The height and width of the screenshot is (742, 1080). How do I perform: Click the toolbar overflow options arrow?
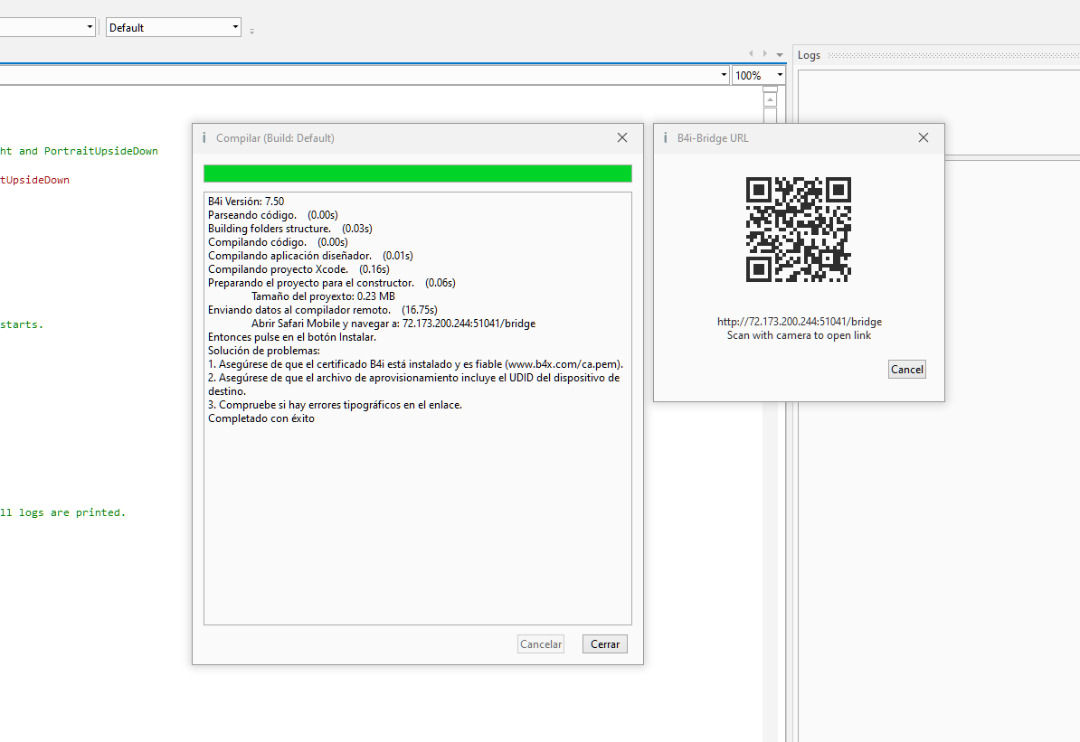click(x=251, y=31)
